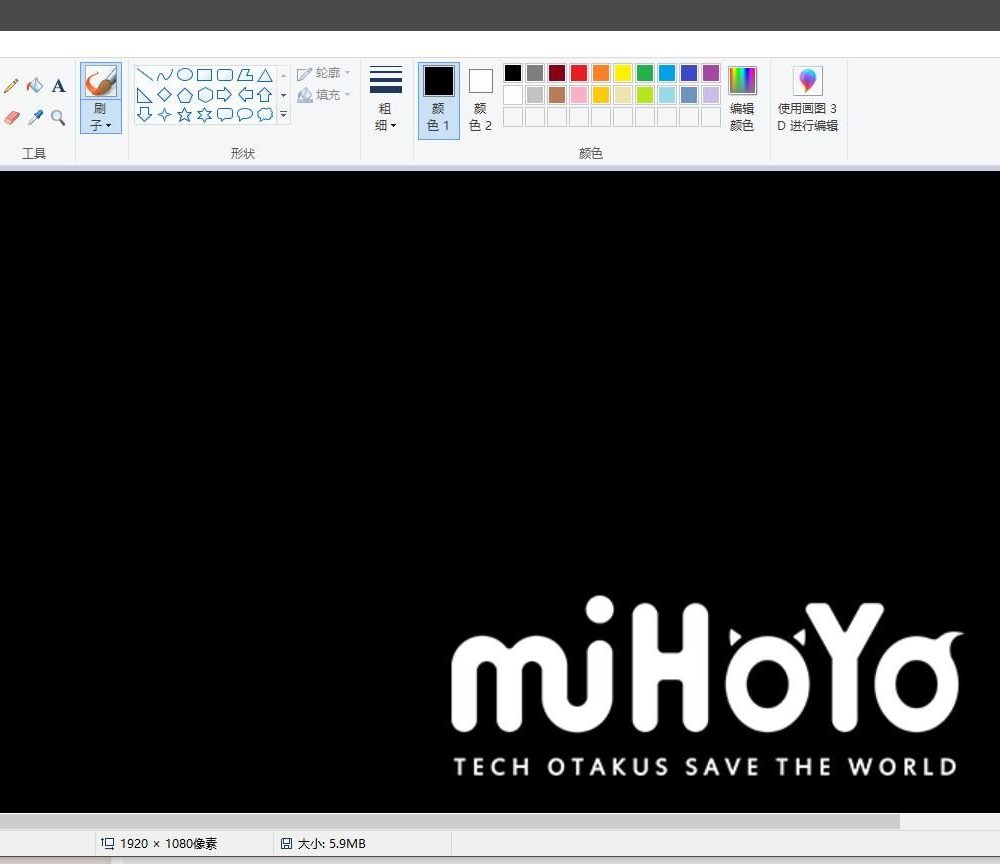Open the 粗细 line size dropdown
1000x864 pixels.
pos(386,100)
